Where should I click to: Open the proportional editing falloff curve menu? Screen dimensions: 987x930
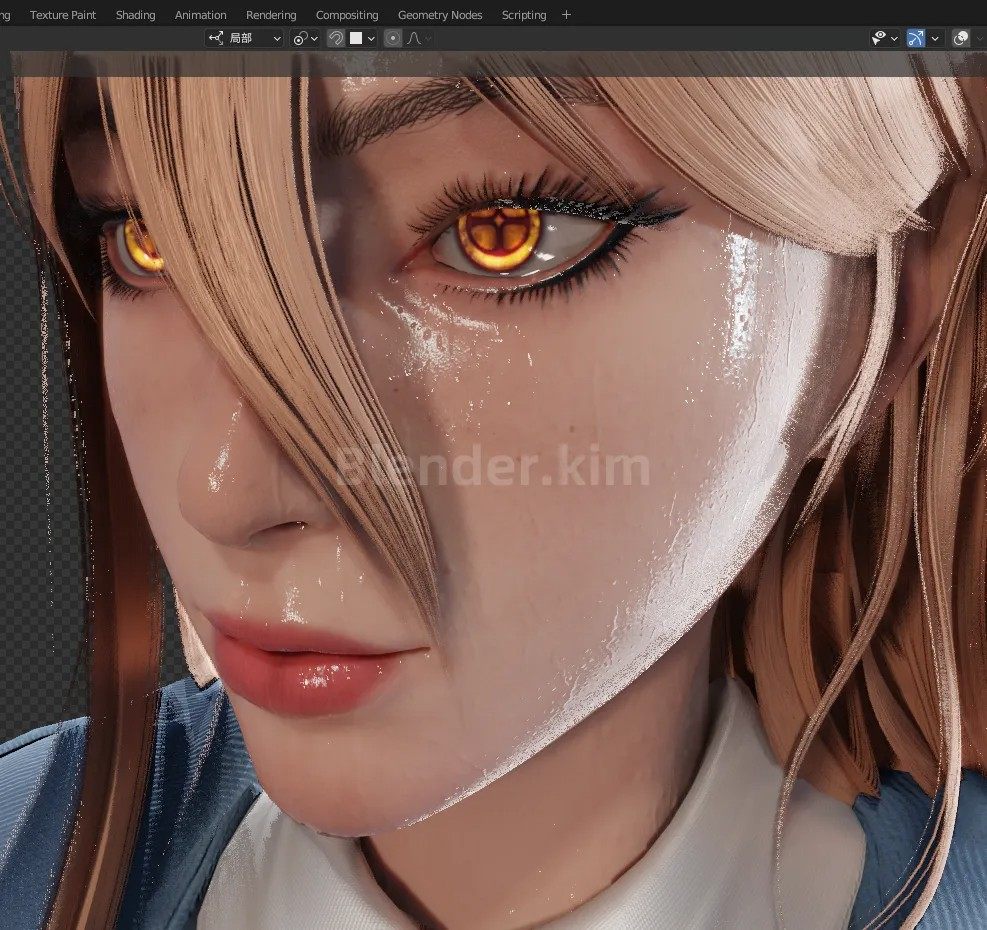tap(418, 38)
